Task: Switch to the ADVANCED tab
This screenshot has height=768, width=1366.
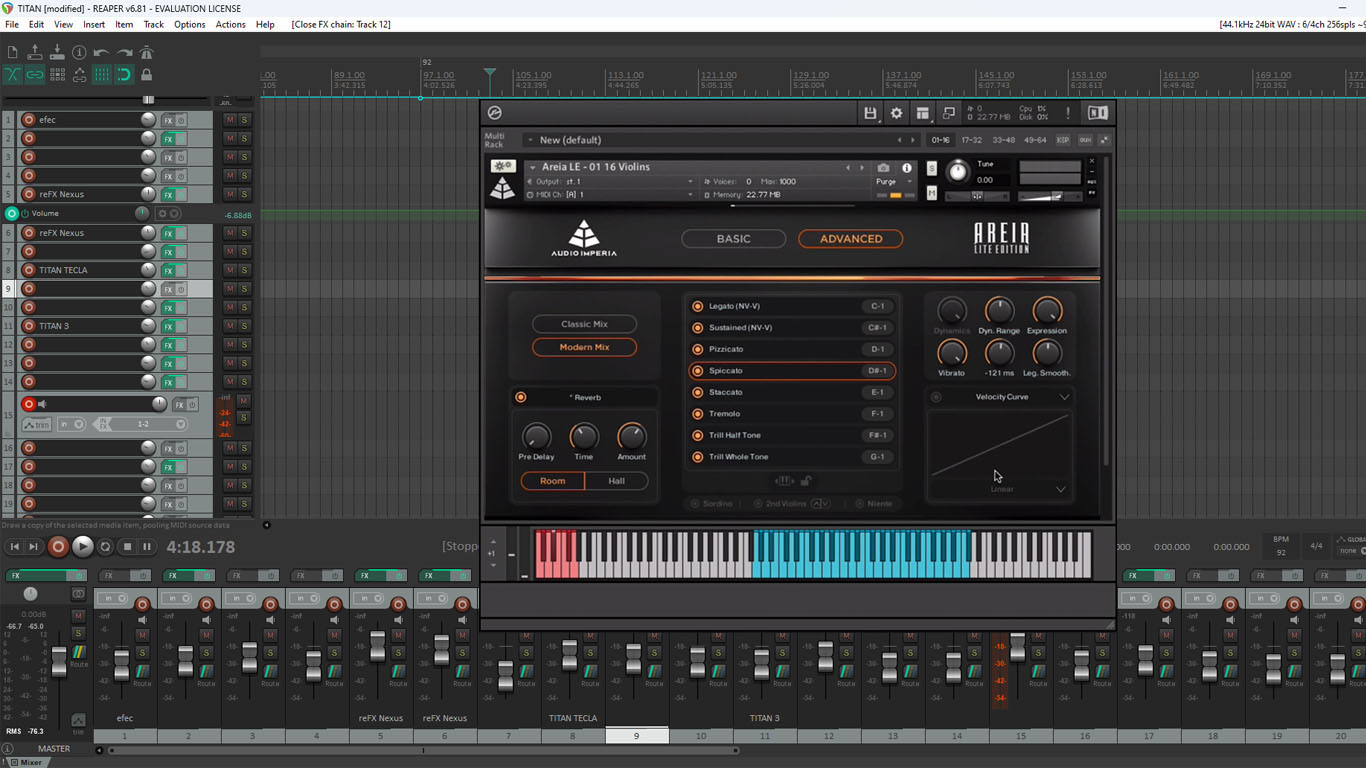Action: coord(851,239)
